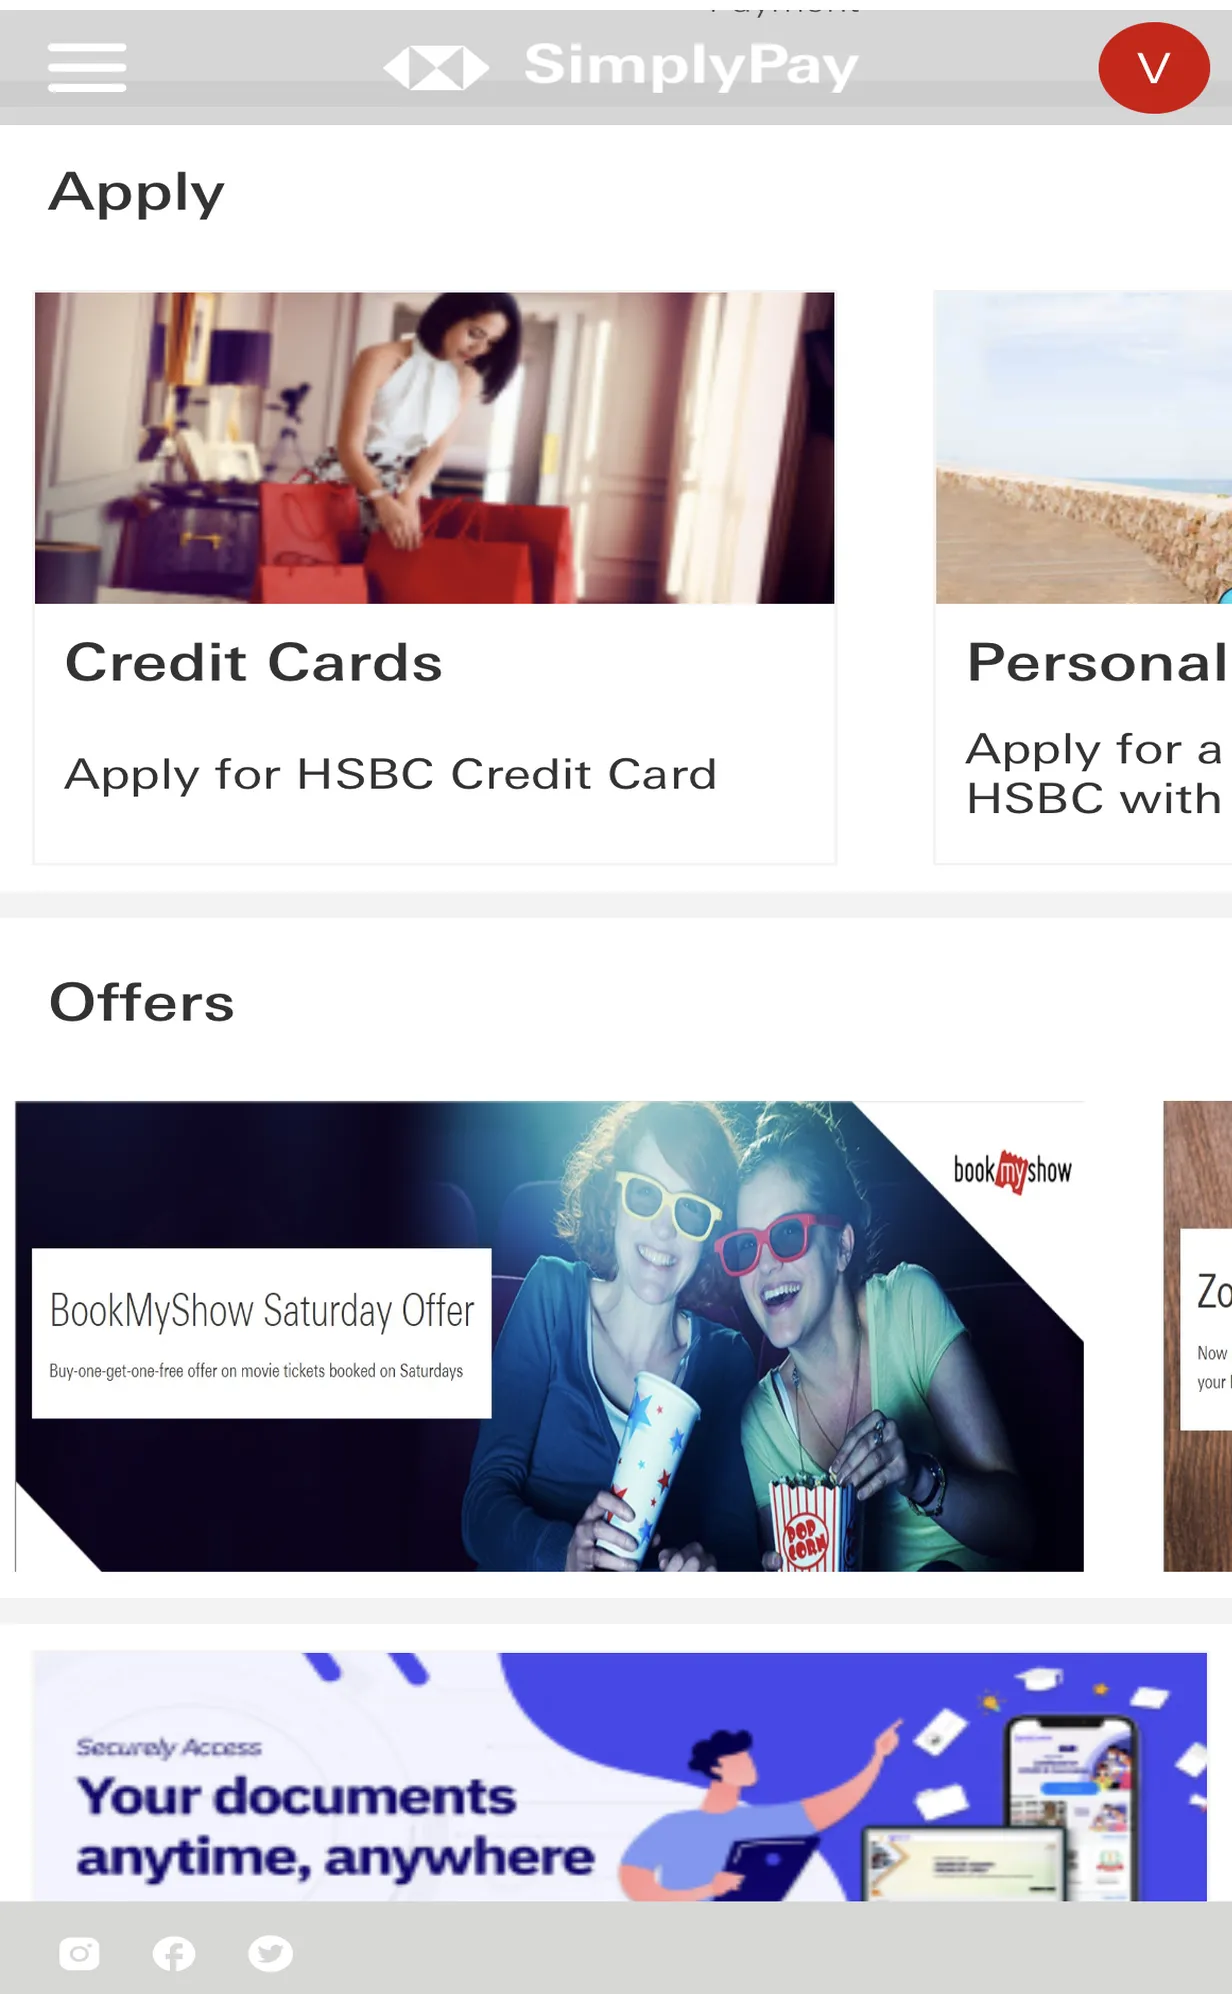Tap the HSBC hexagon logo

click(436, 68)
